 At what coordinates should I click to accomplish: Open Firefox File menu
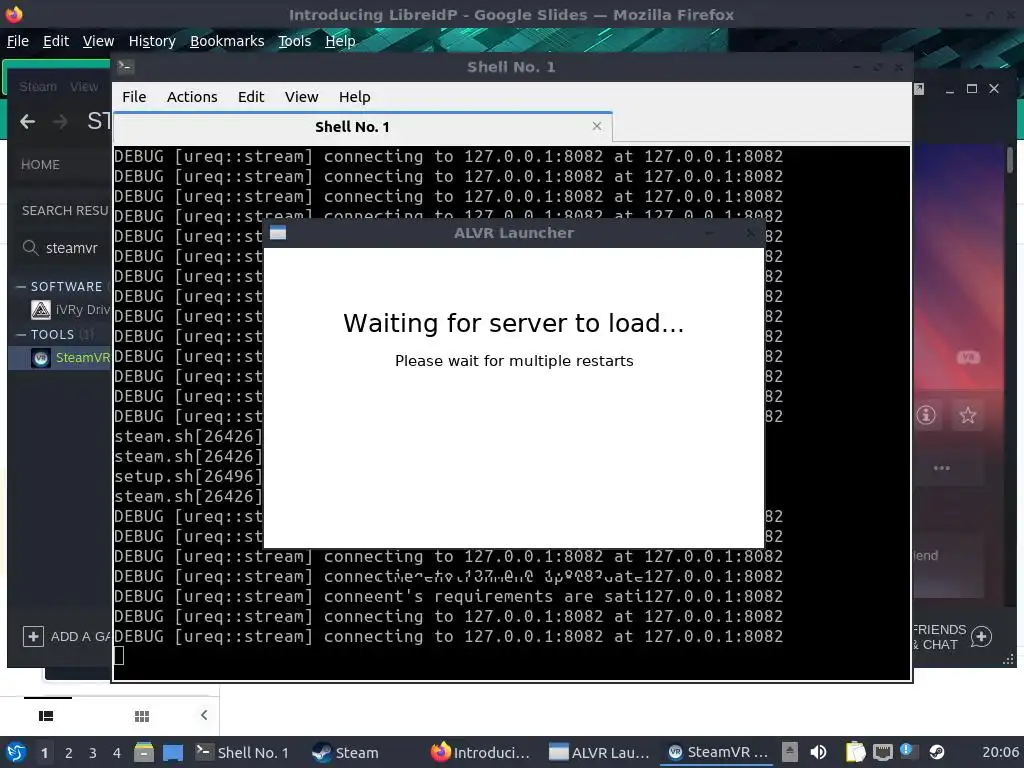18,41
